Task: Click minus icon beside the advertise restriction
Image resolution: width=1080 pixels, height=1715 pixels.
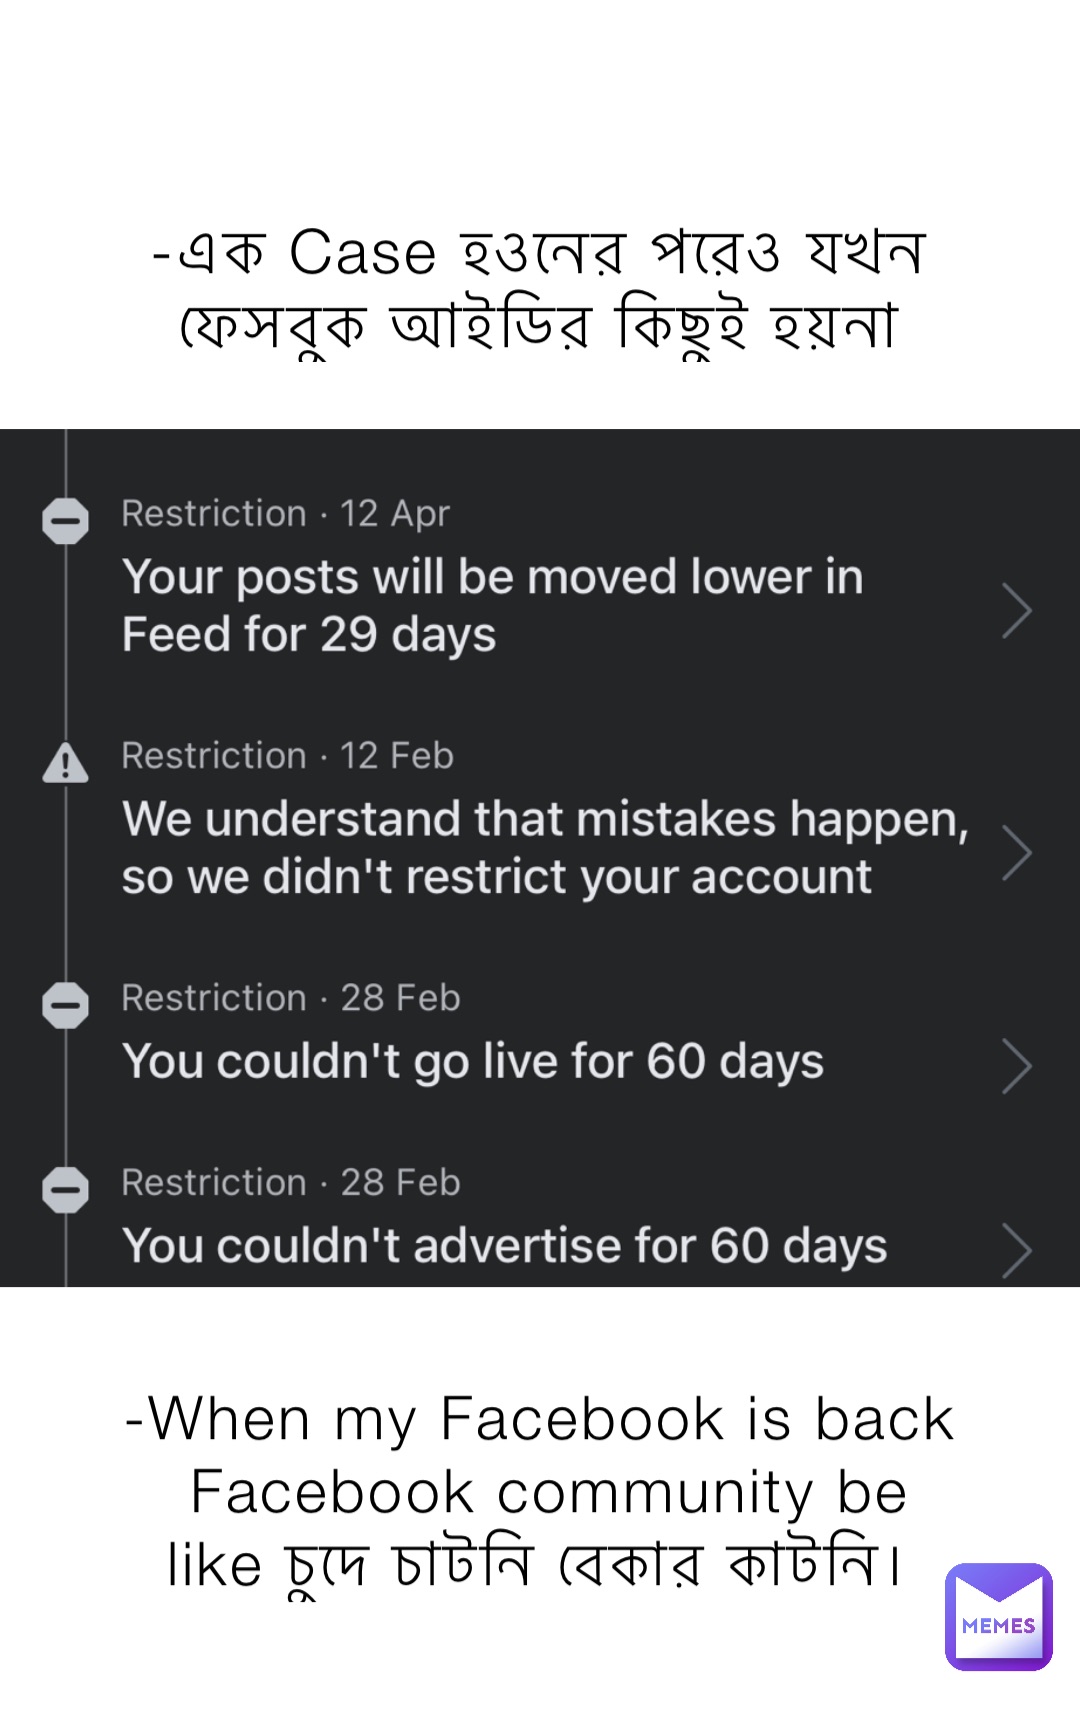Action: 66,1190
